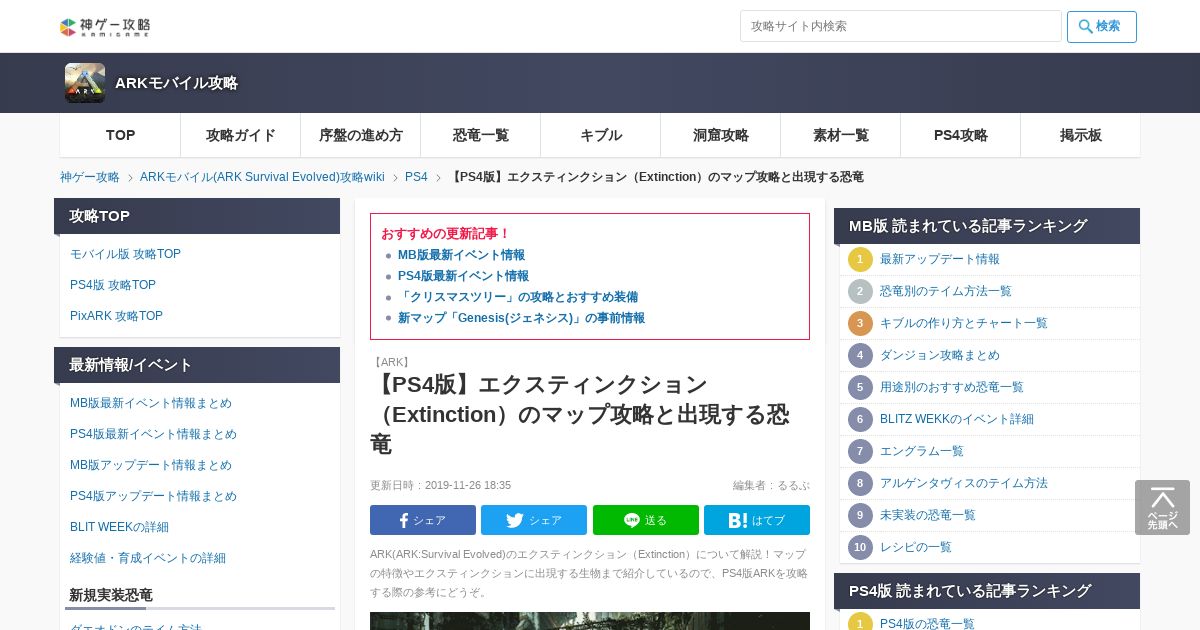Open MB版最新イベント情報まとめ sidebar link
This screenshot has height=630, width=1200.
151,403
